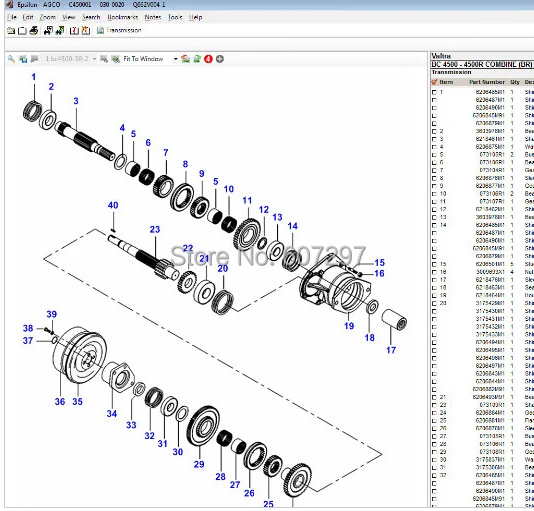The height and width of the screenshot is (511, 534).
Task: Click callout number 19 housing label
Action: click(x=349, y=326)
